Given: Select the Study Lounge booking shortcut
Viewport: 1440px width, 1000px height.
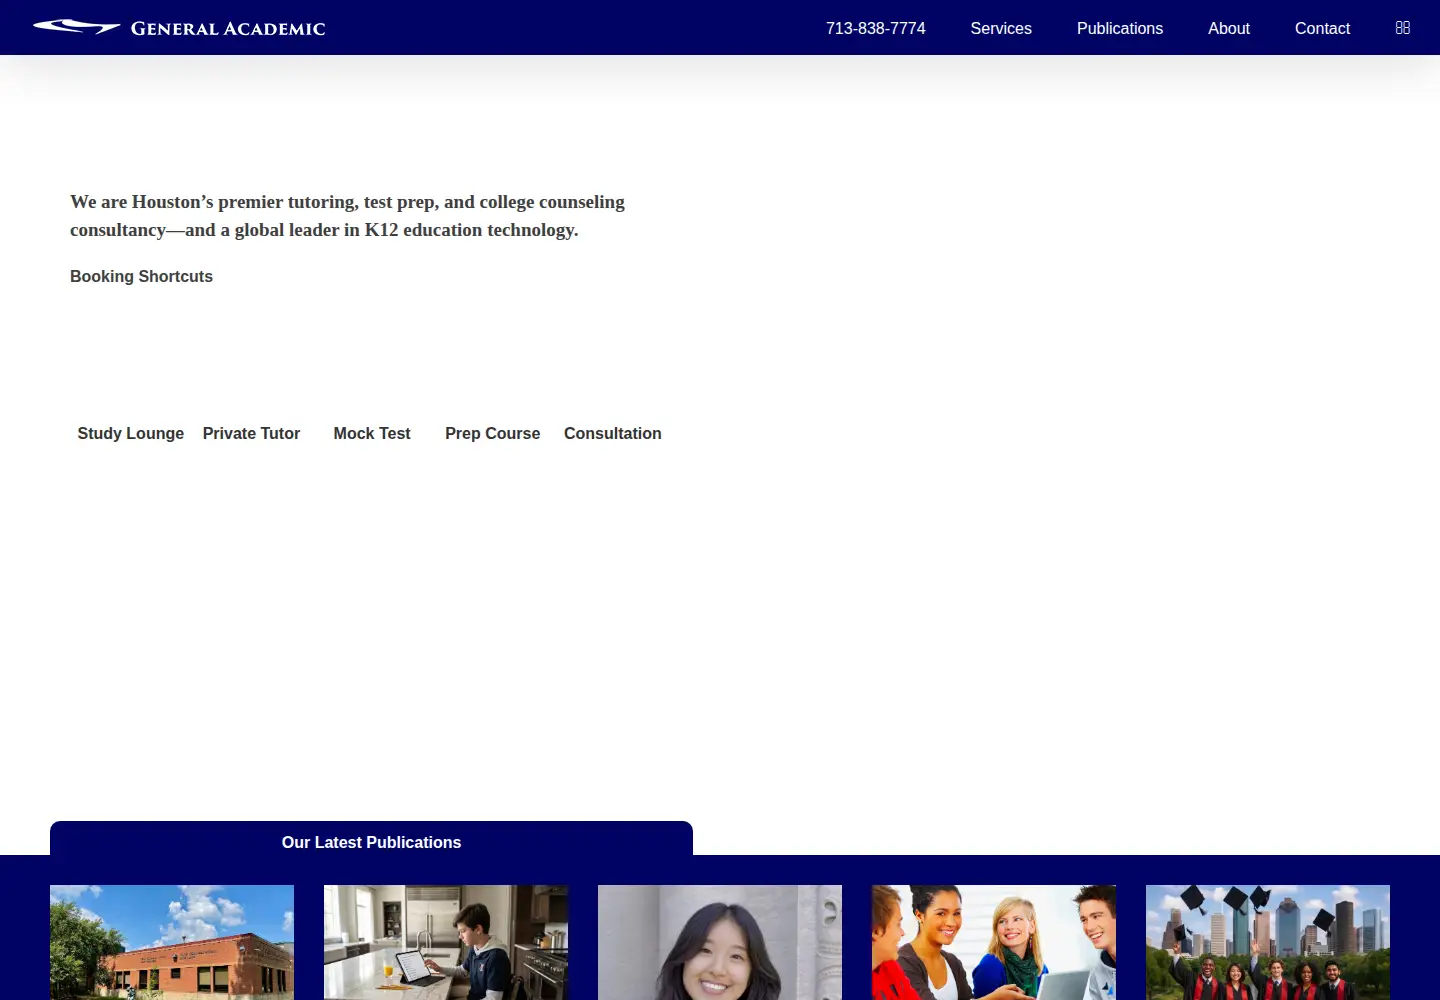Looking at the screenshot, I should coord(131,433).
